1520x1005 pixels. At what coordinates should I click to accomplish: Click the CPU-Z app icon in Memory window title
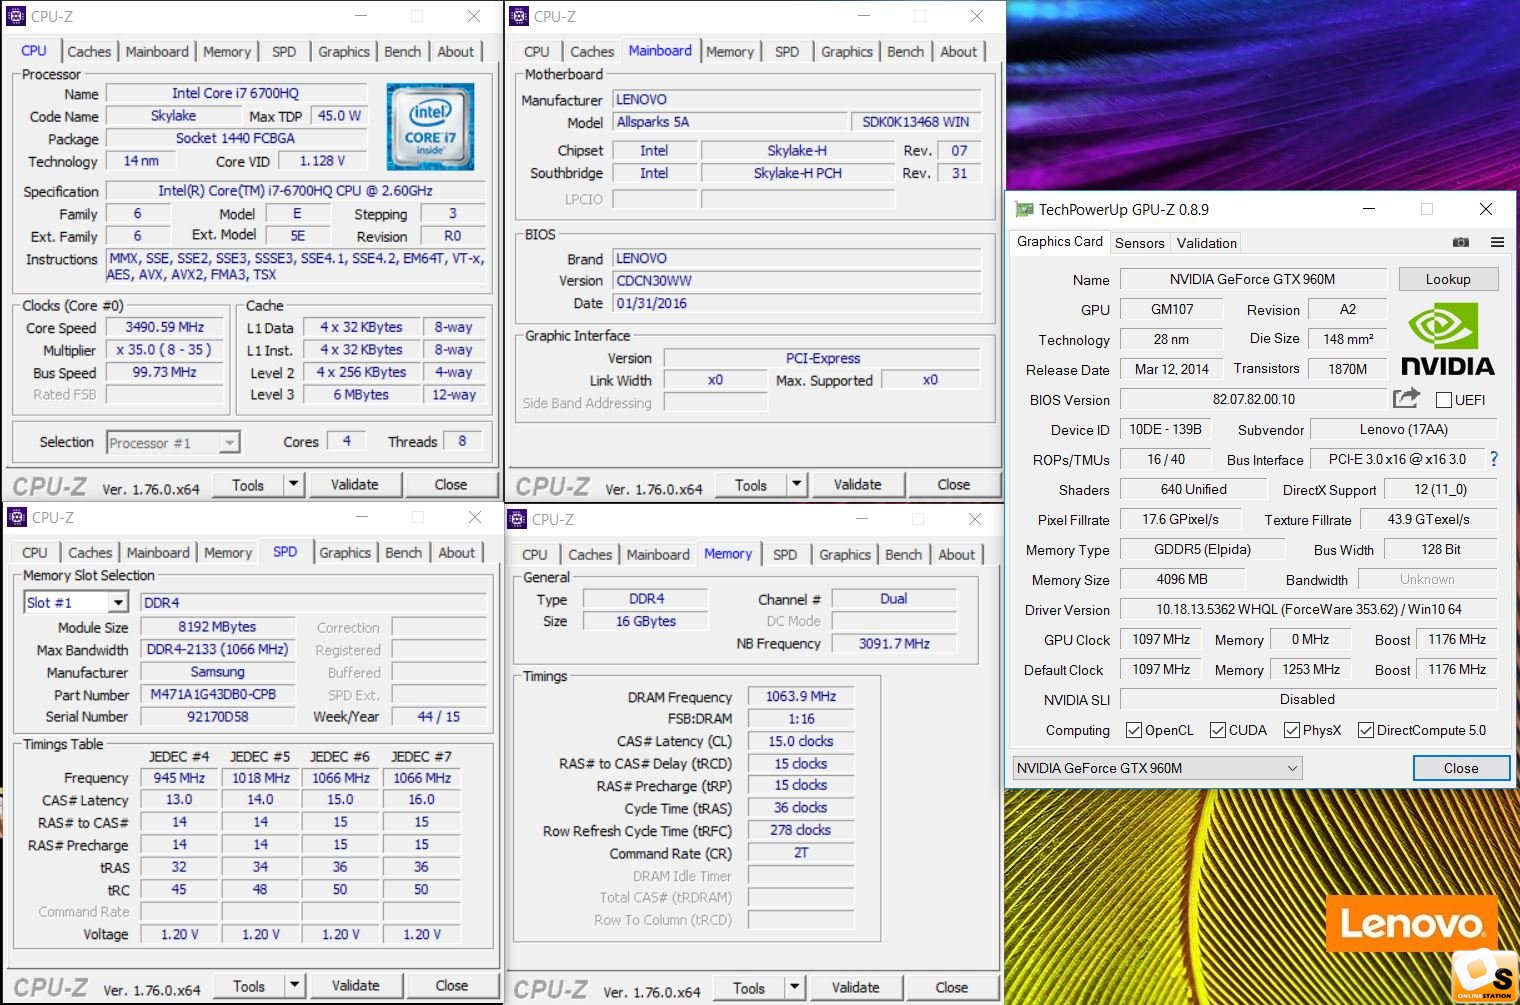(517, 519)
